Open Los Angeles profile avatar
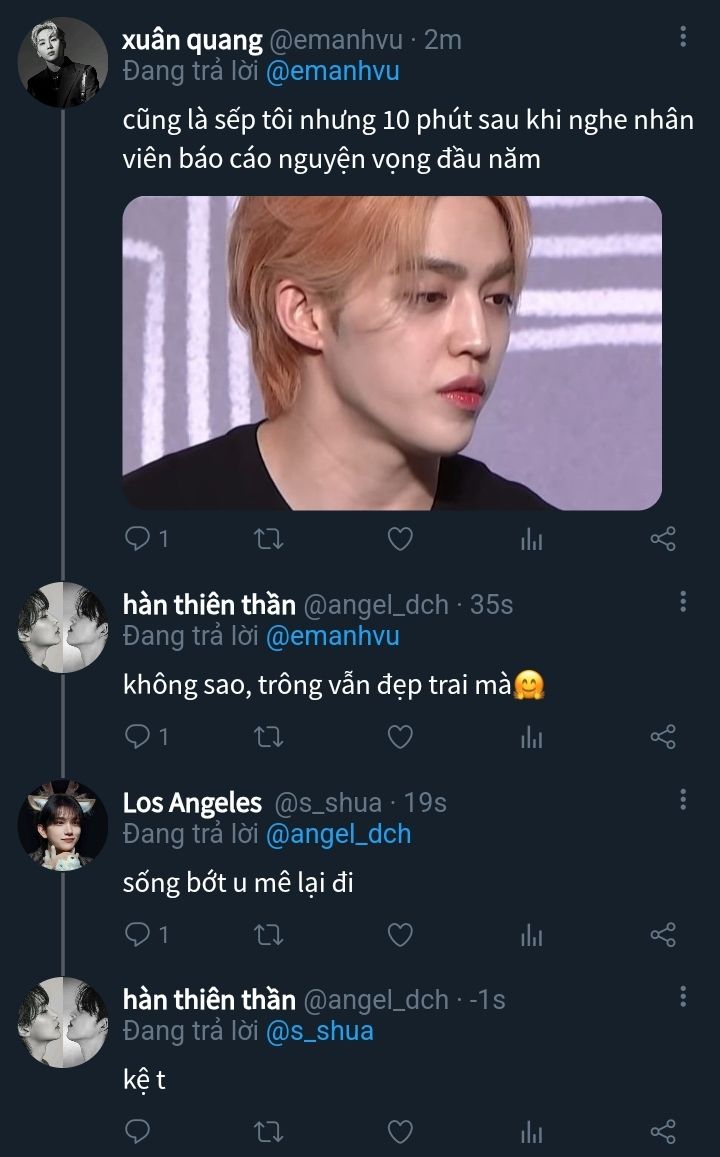Screen dimensions: 720x1157 (63, 825)
